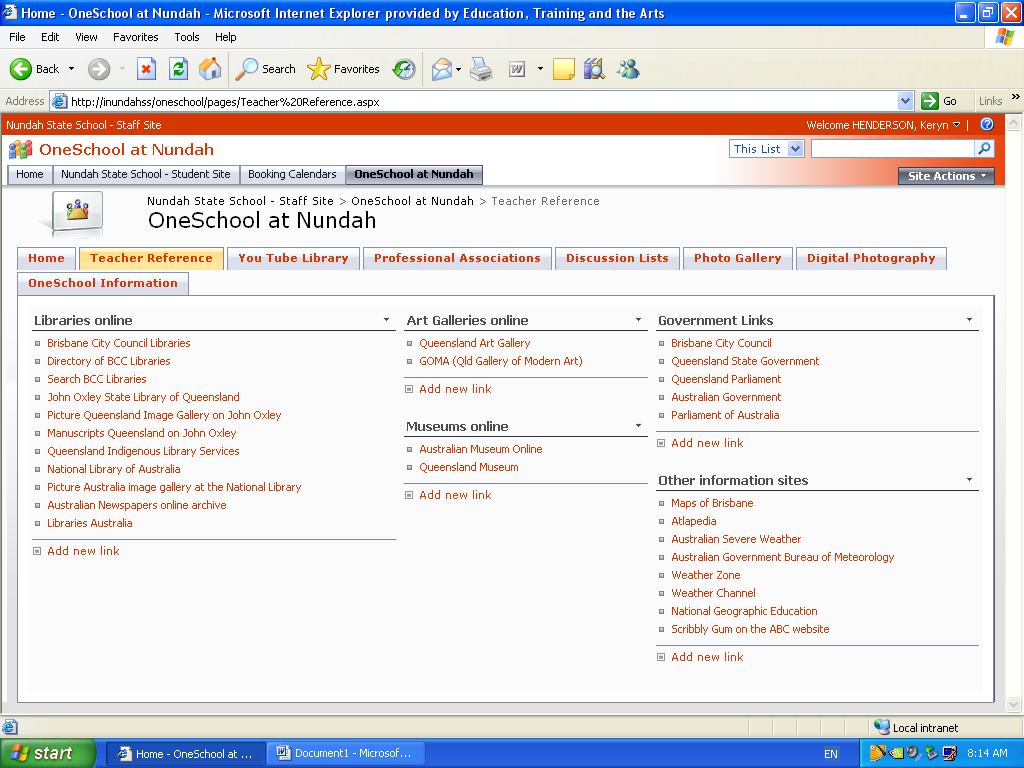
Task: Open the Discuss yellow note icon
Action: pyautogui.click(x=564, y=69)
